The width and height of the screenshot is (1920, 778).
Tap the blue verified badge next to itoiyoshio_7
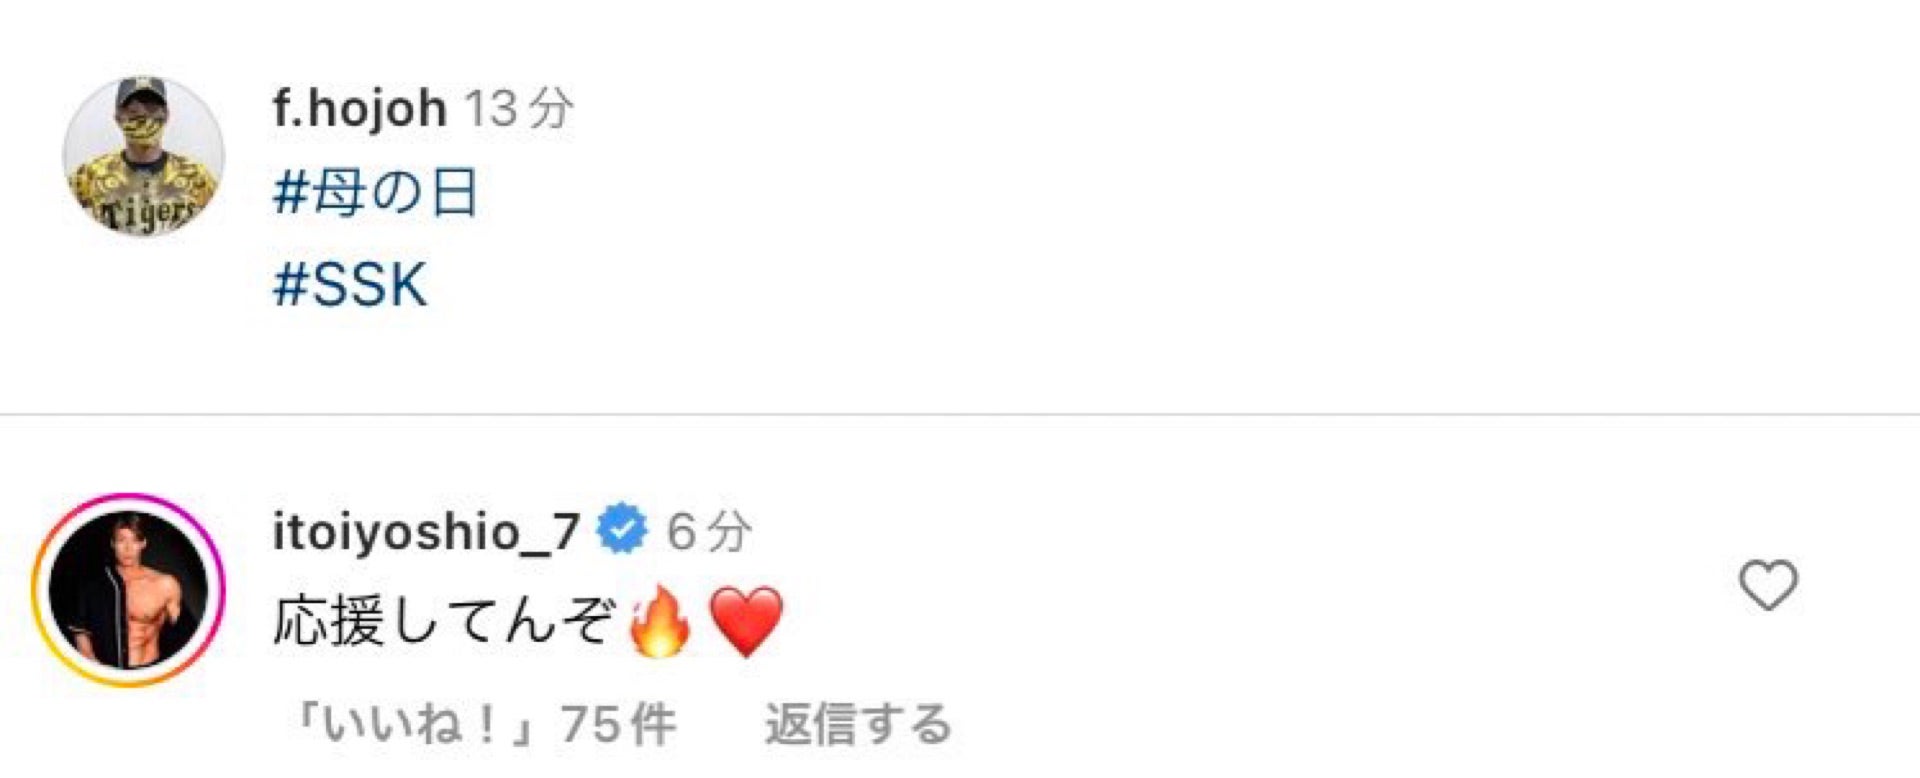click(x=622, y=530)
